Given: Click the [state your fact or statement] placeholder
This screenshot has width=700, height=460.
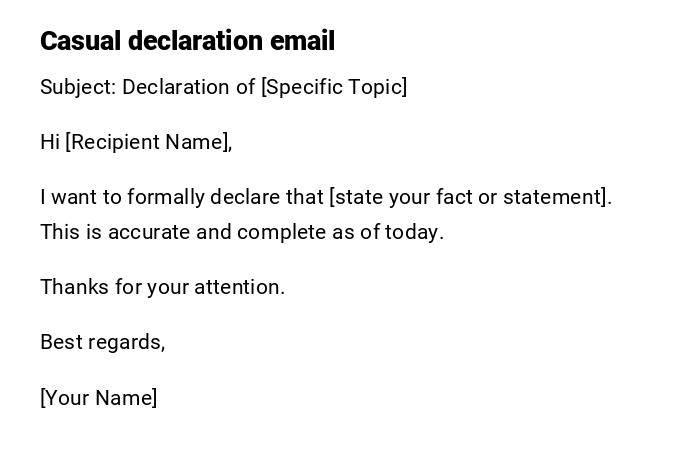Looking at the screenshot, I should [x=468, y=197].
